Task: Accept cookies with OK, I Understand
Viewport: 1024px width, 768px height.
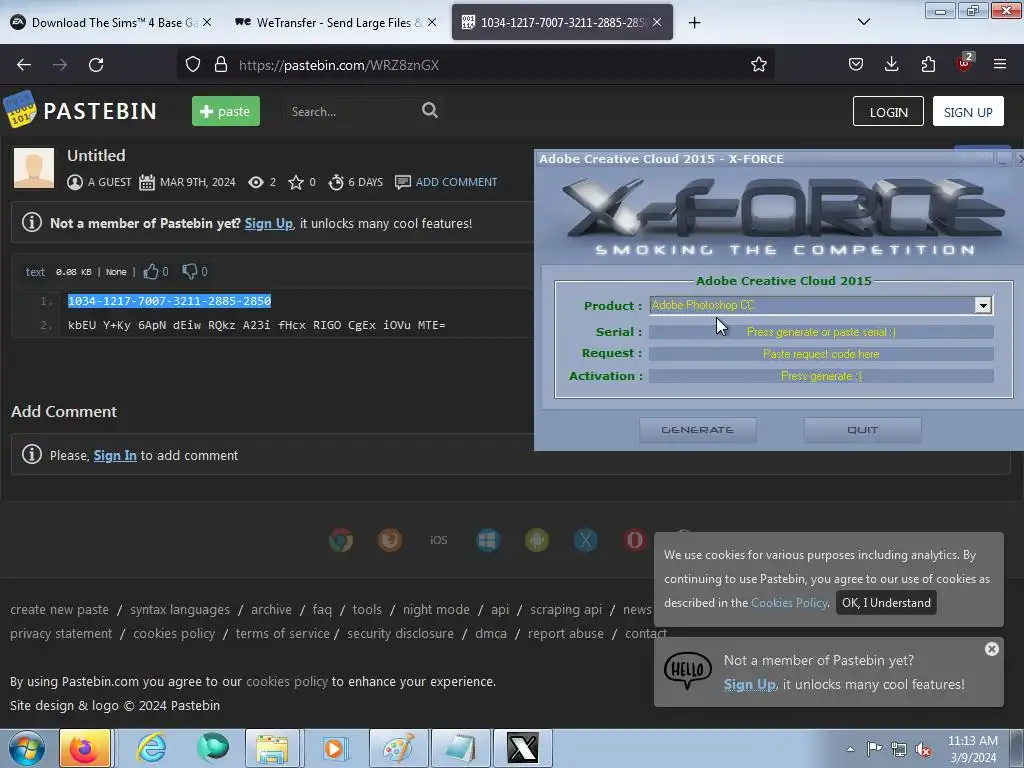Action: point(886,603)
